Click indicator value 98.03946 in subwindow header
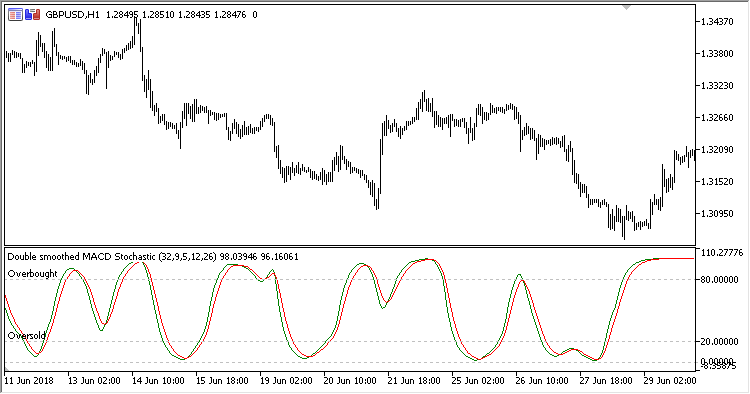The height and width of the screenshot is (394, 750). (x=238, y=257)
